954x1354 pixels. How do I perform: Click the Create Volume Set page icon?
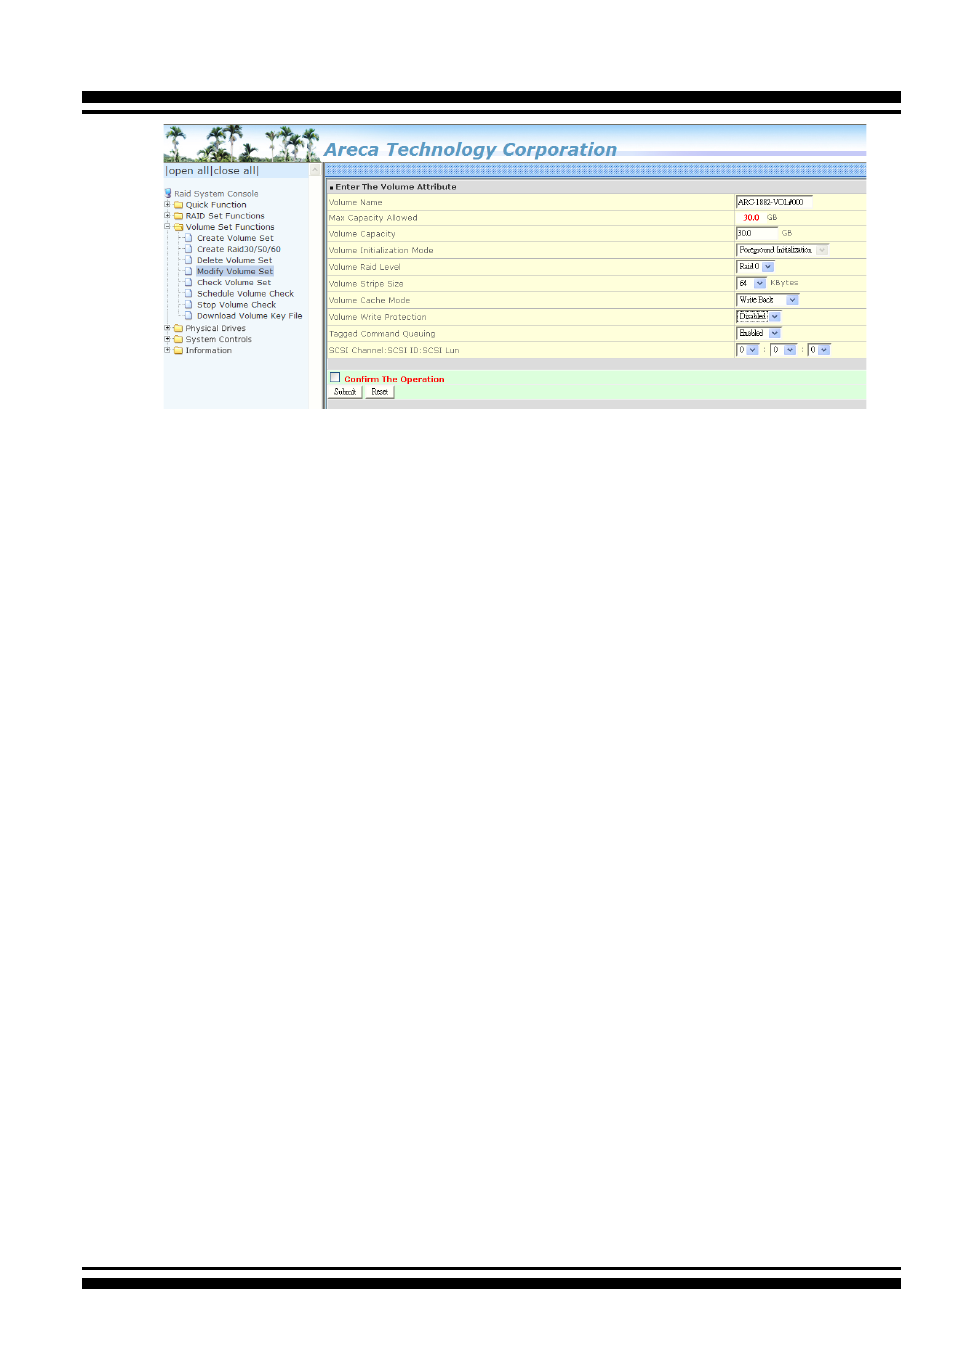pyautogui.click(x=189, y=238)
